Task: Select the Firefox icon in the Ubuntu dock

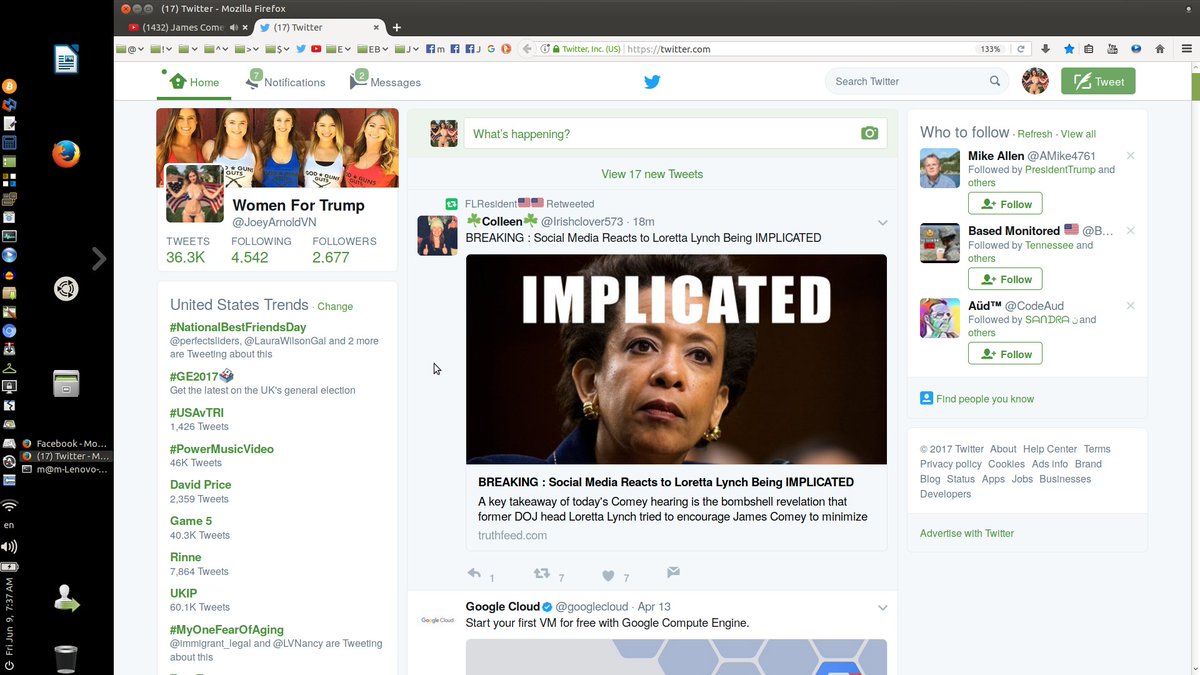Action: point(65,155)
